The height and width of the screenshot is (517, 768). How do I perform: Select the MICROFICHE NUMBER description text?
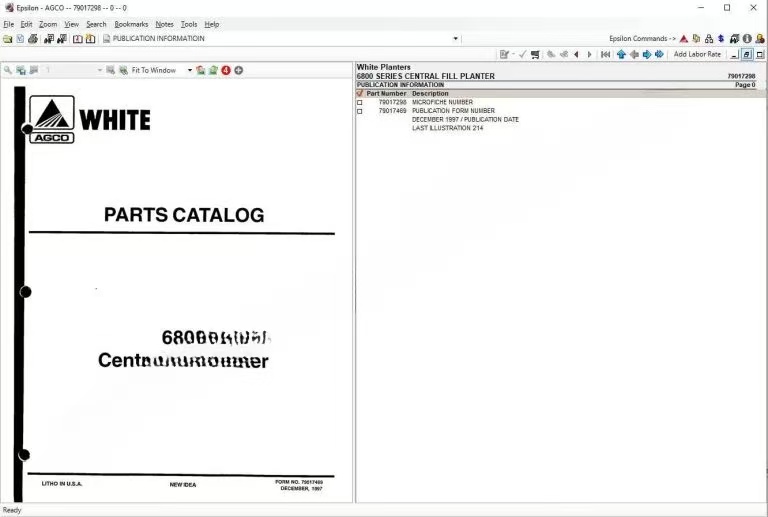pyautogui.click(x=442, y=102)
